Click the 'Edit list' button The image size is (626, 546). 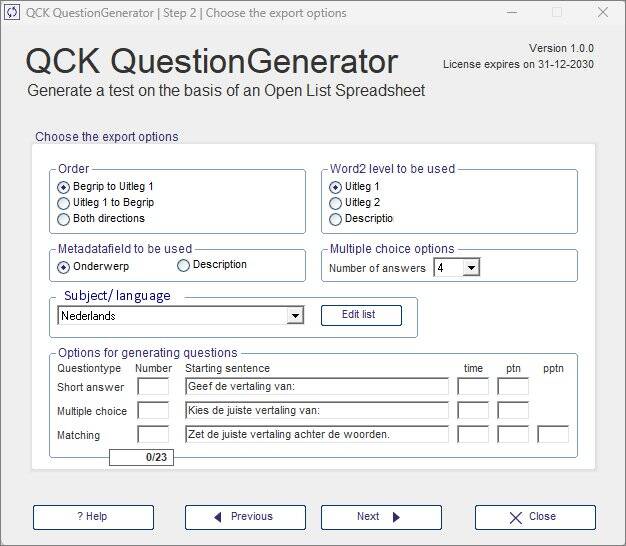tap(361, 315)
